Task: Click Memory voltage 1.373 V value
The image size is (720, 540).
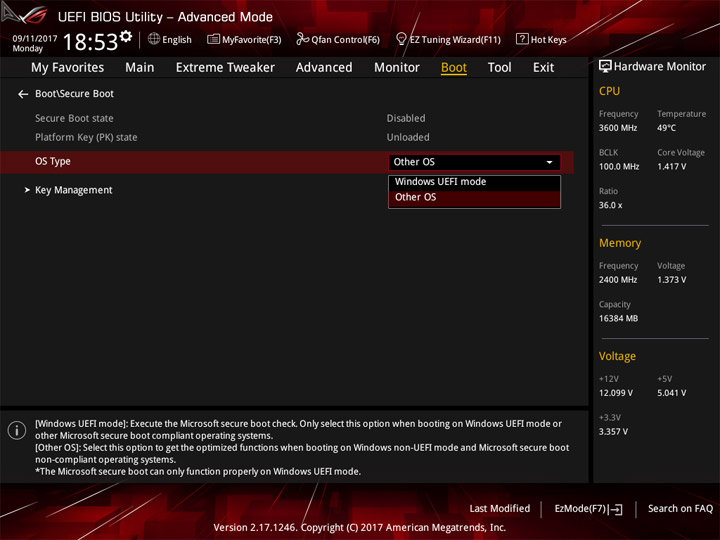Action: (x=671, y=280)
